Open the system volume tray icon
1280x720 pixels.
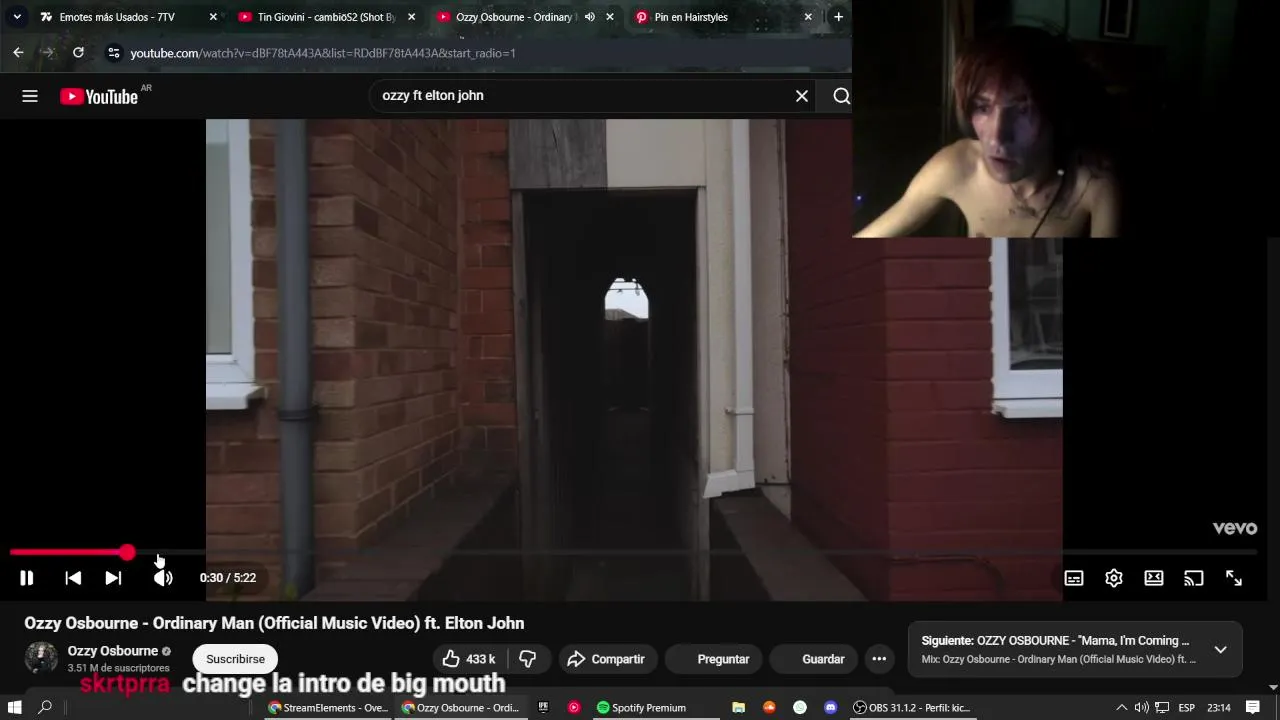tap(1141, 708)
